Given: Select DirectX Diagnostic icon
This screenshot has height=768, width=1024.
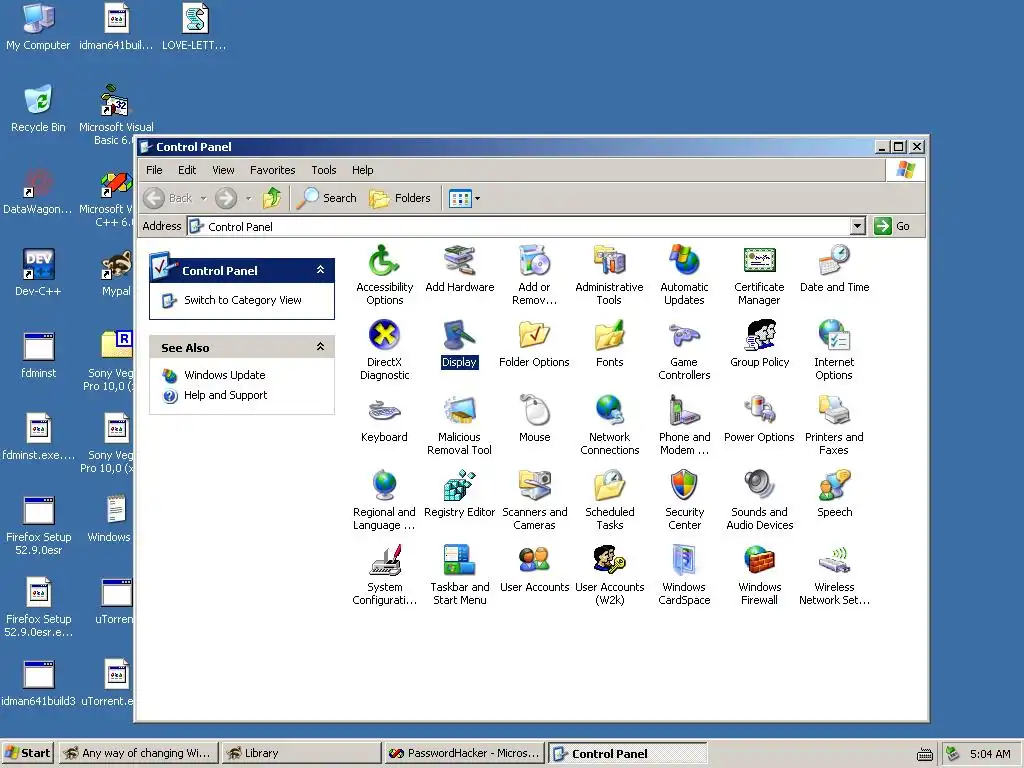Looking at the screenshot, I should [384, 335].
